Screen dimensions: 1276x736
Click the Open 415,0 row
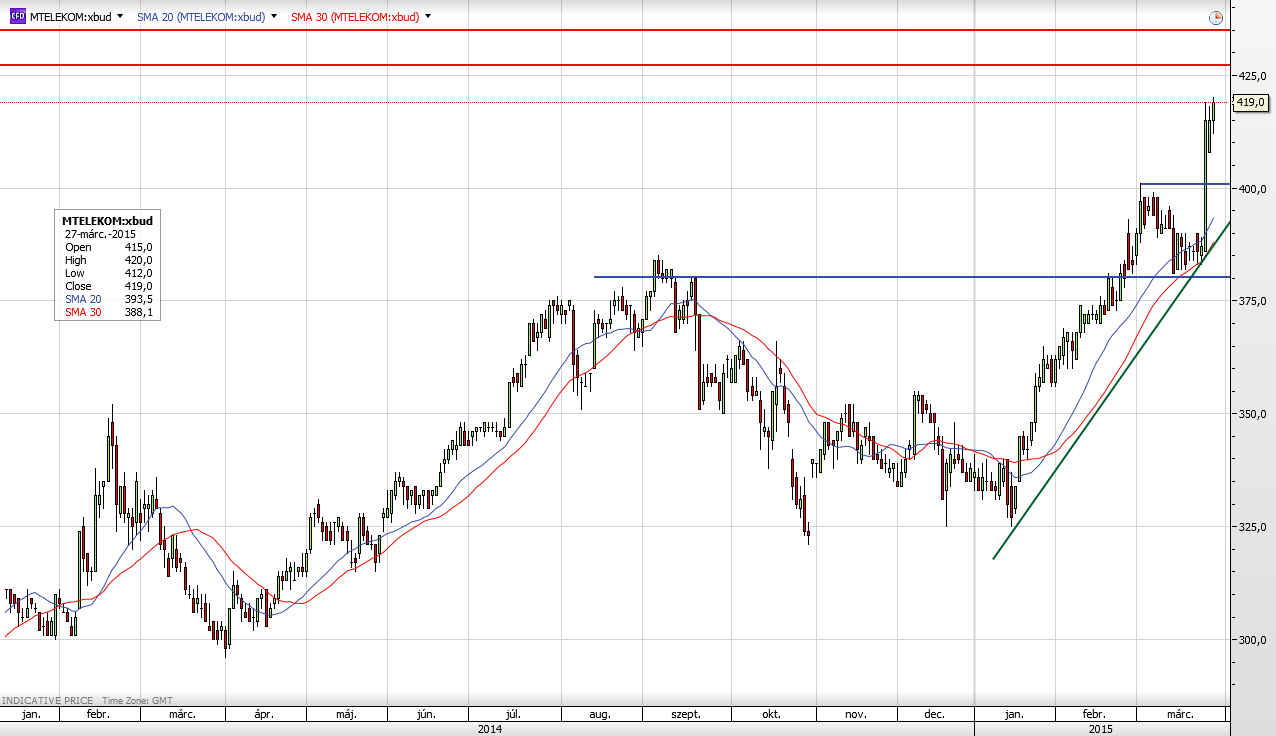[108, 247]
